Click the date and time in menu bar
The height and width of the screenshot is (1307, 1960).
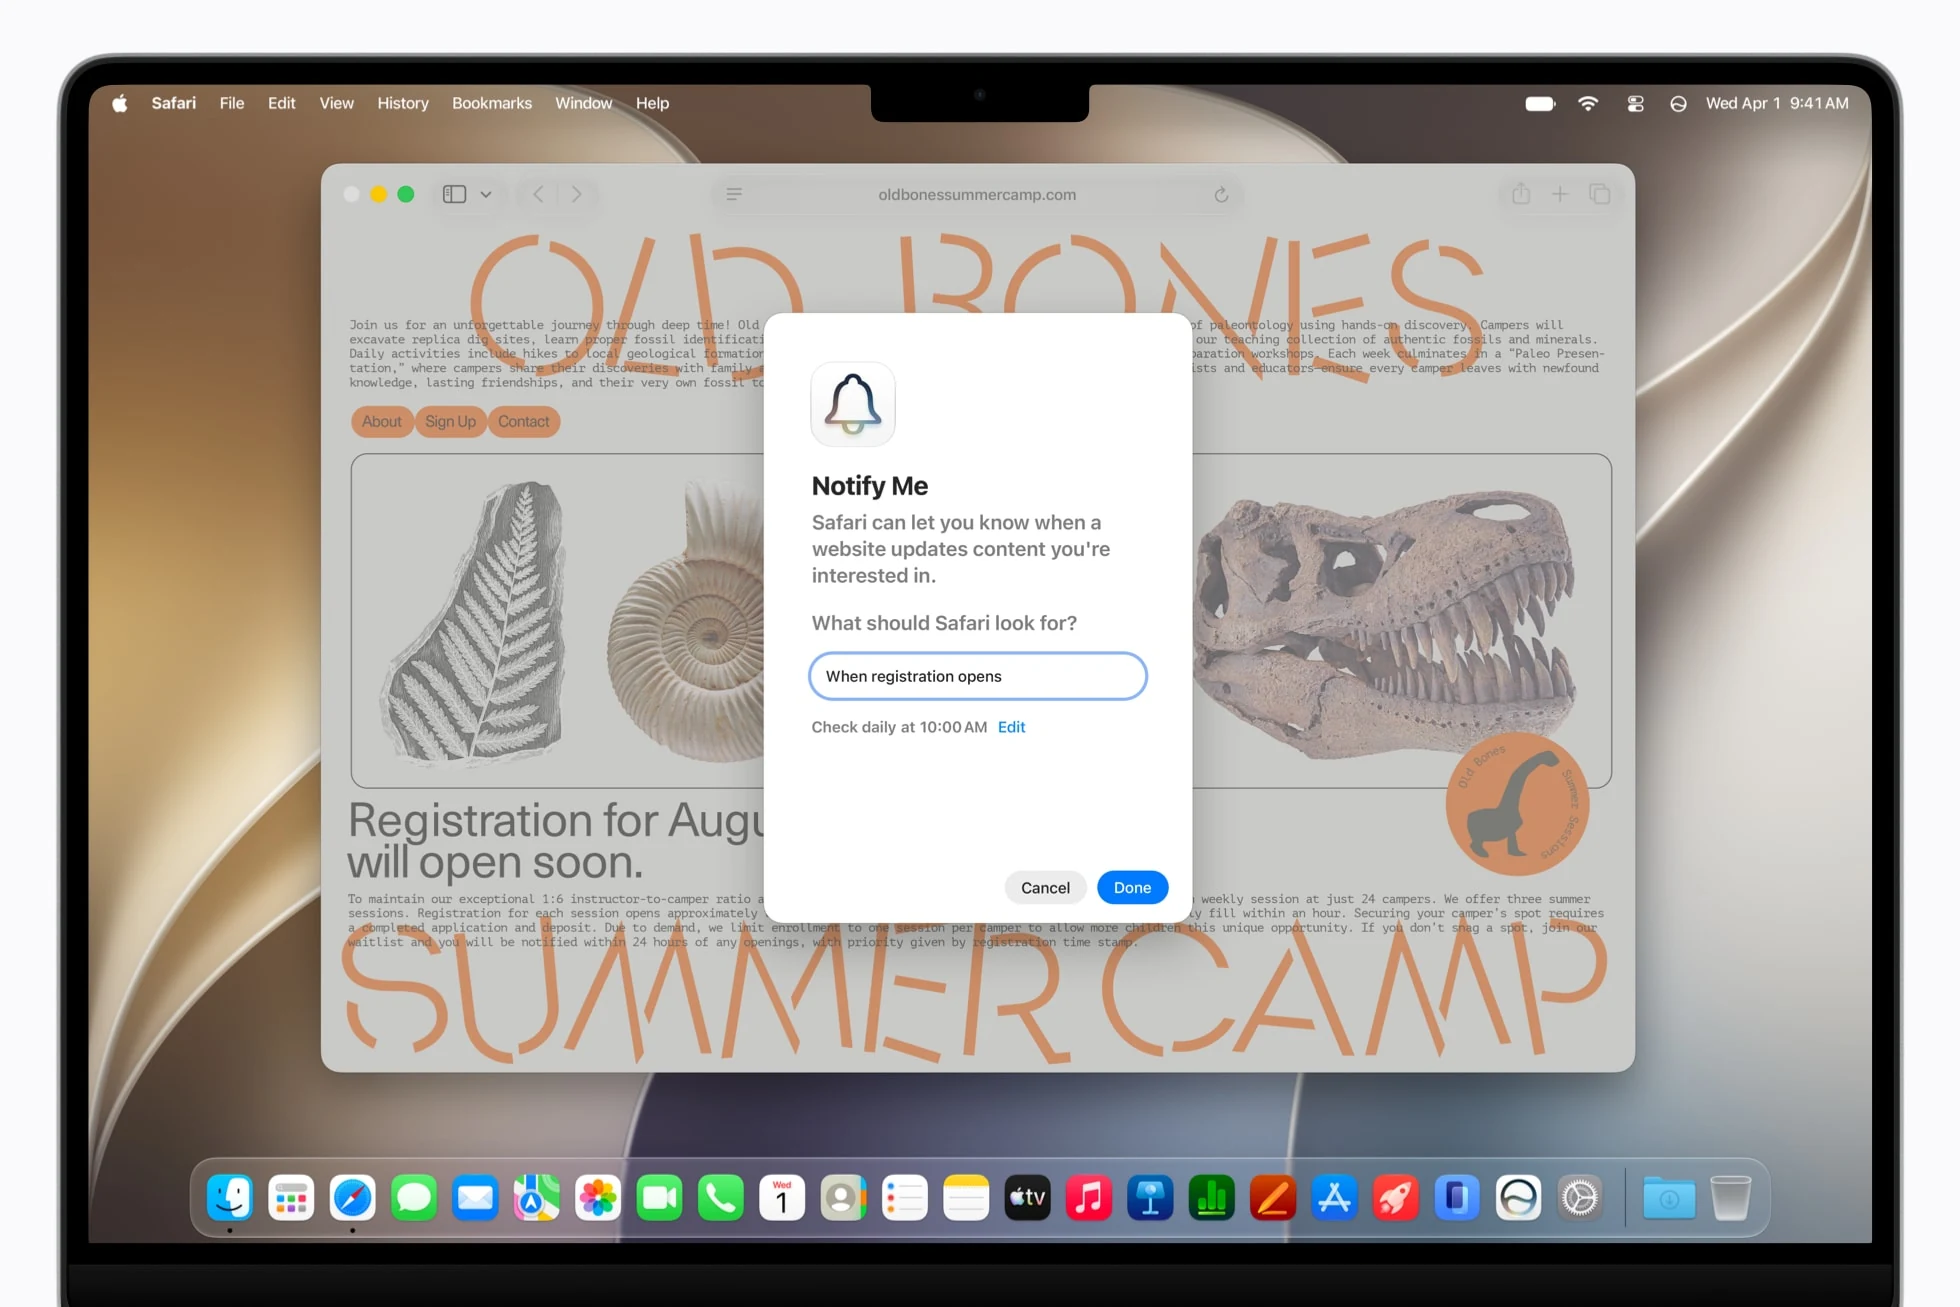1777,103
